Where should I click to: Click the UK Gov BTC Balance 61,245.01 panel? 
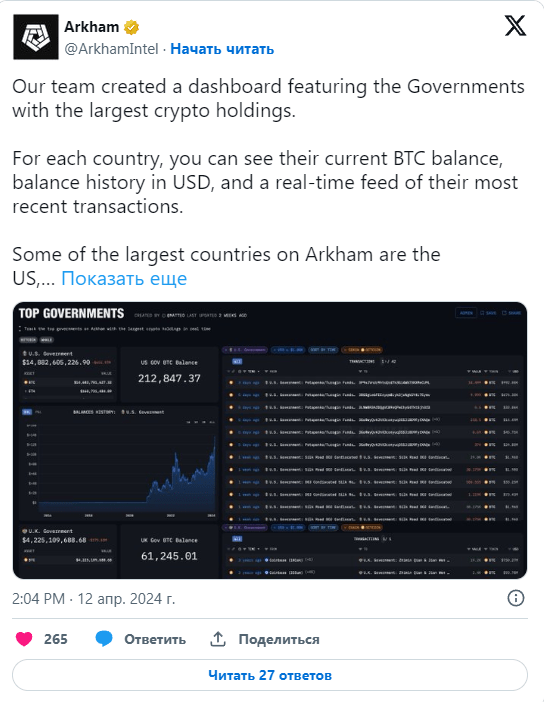[x=169, y=552]
